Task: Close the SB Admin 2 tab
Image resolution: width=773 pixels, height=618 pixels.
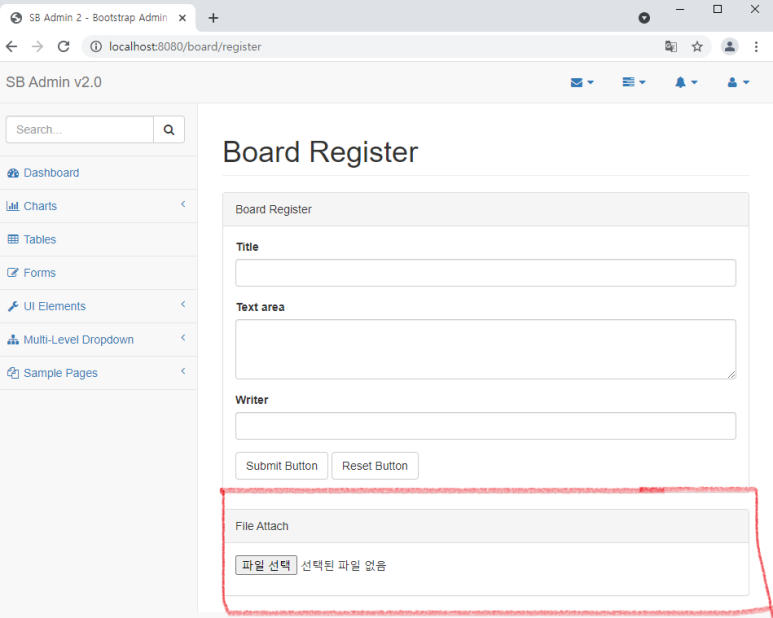Action: point(182,18)
